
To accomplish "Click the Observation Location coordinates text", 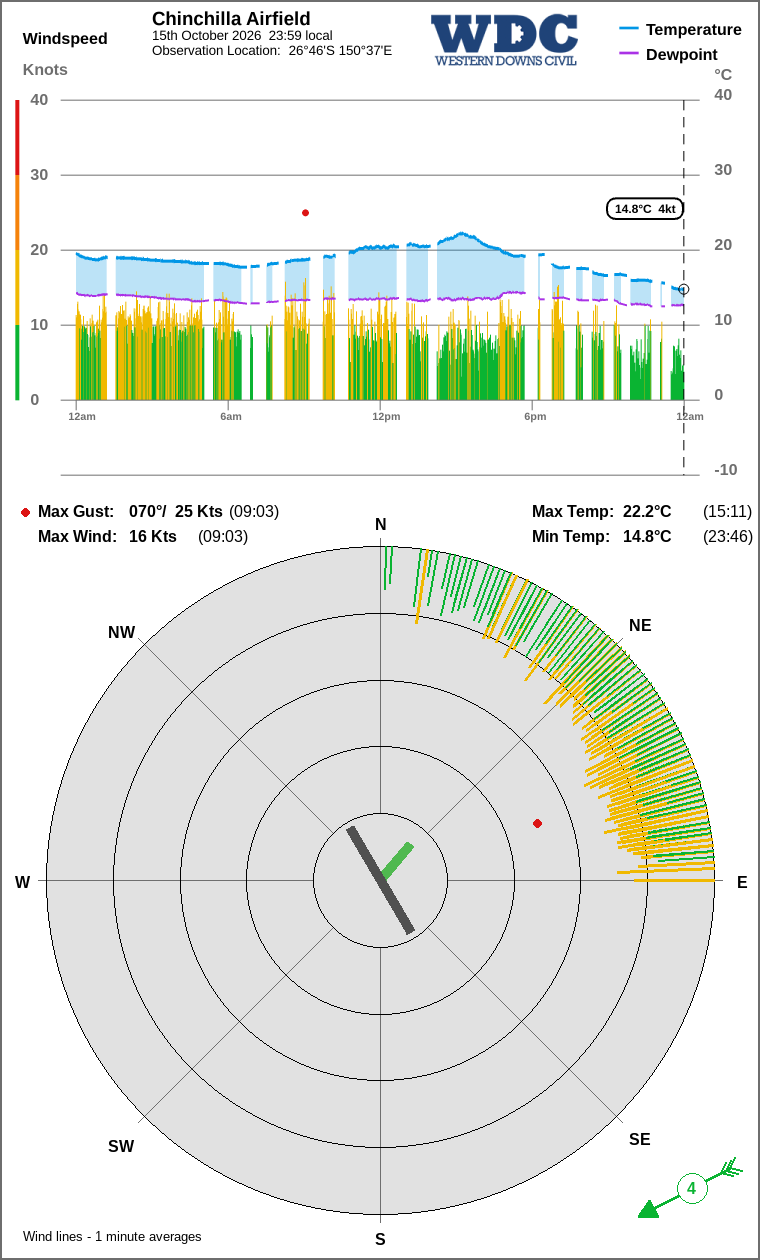I will click(272, 50).
